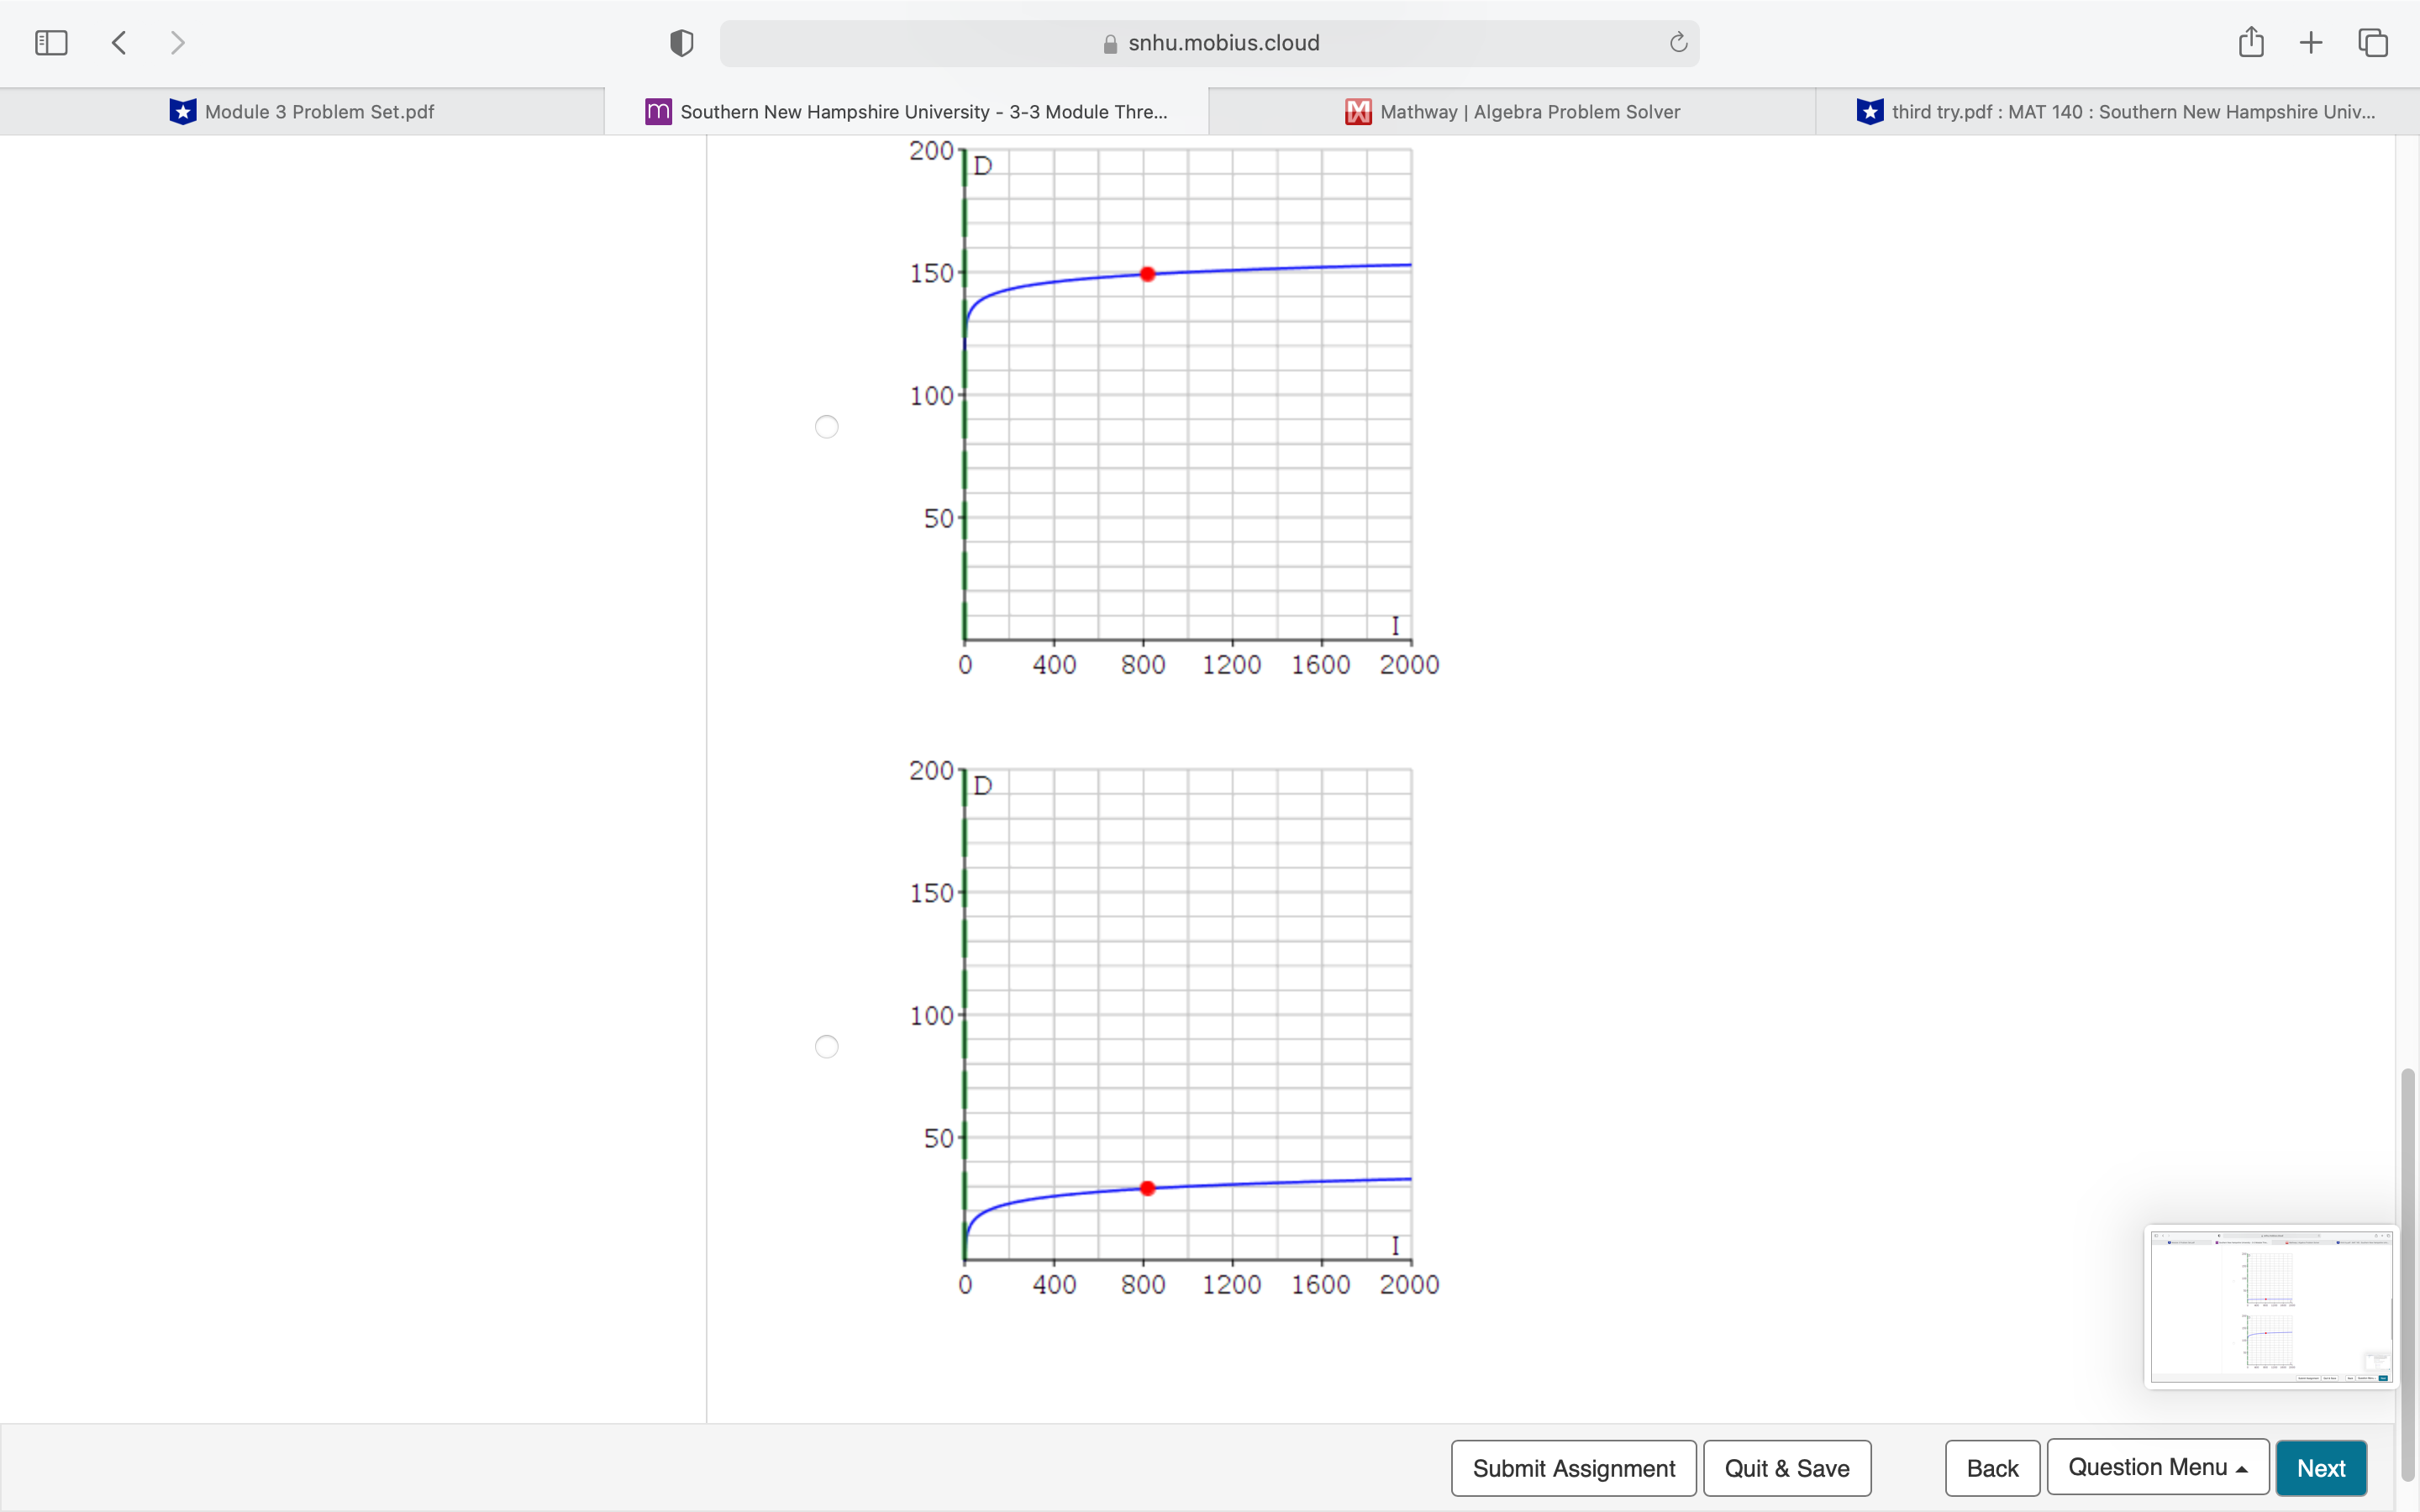Reload the snhu.mobius.cloud page
Image resolution: width=2420 pixels, height=1512 pixels.
1676,42
